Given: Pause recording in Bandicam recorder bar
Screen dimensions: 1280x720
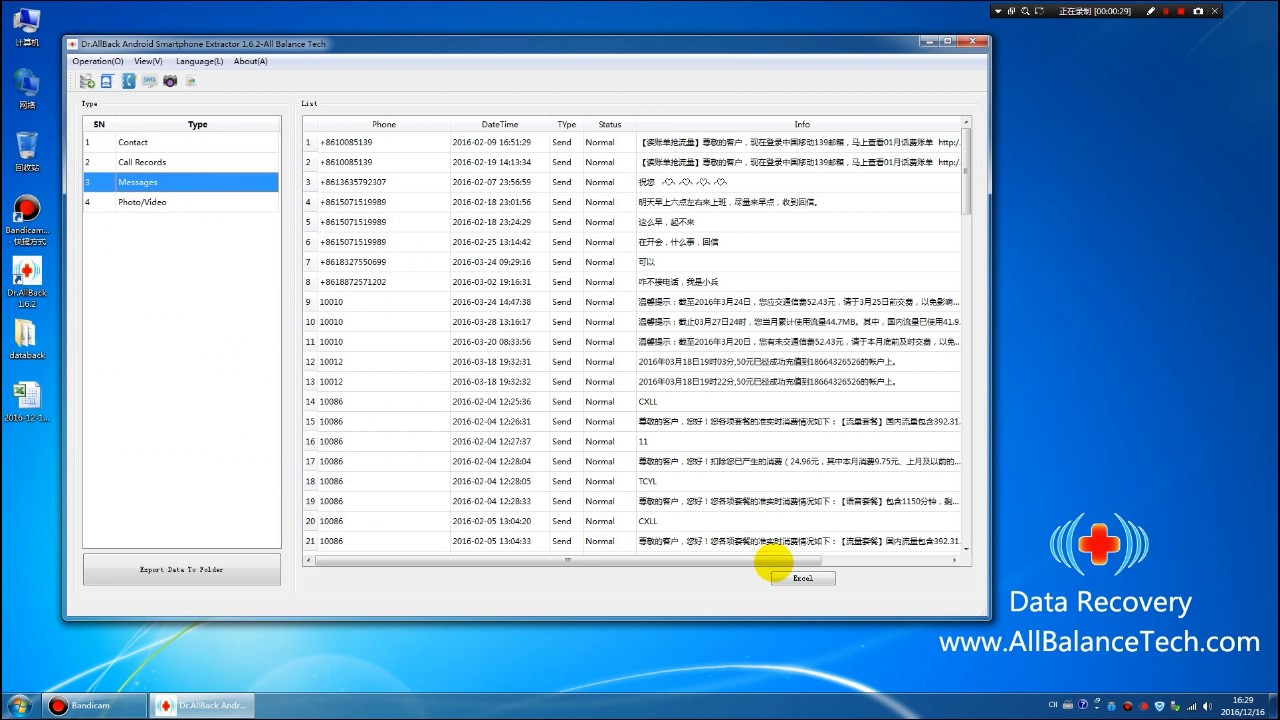Looking at the screenshot, I should pyautogui.click(x=1166, y=11).
